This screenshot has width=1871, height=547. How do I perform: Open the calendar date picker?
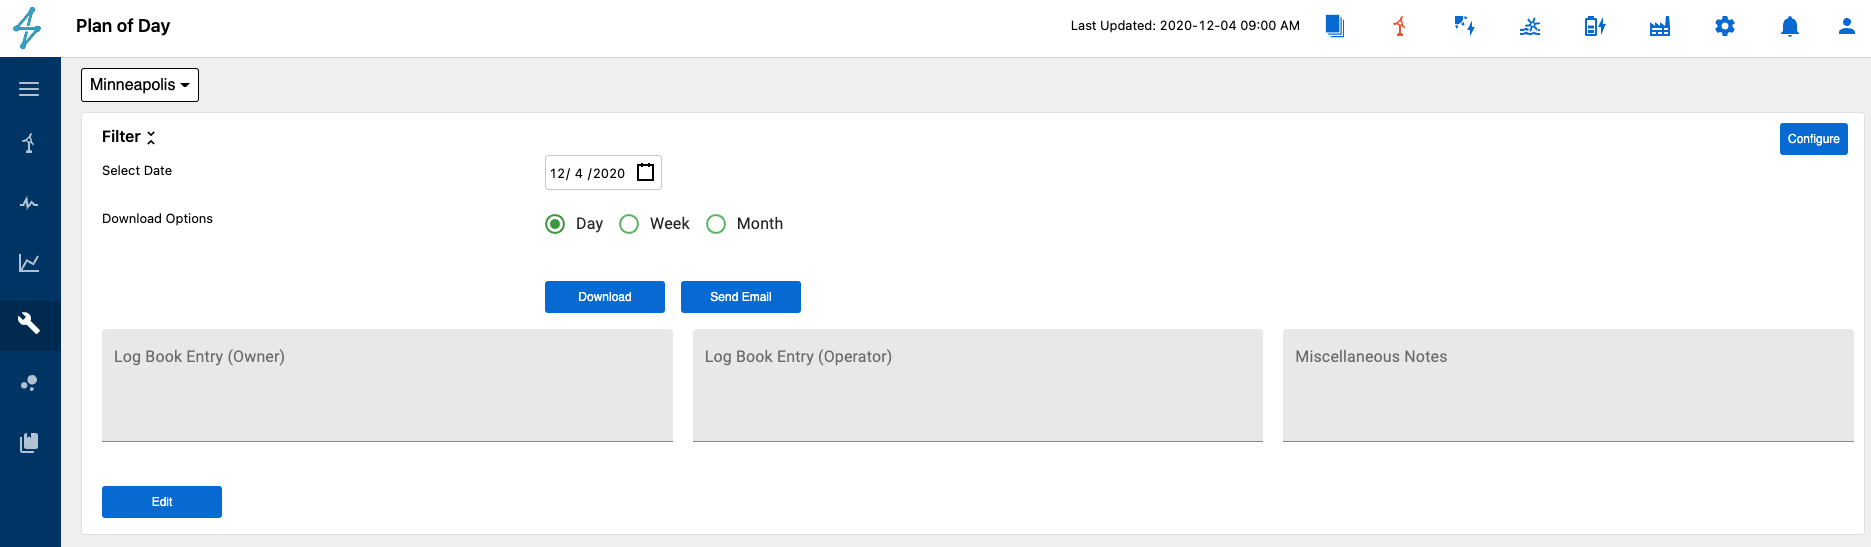[646, 172]
